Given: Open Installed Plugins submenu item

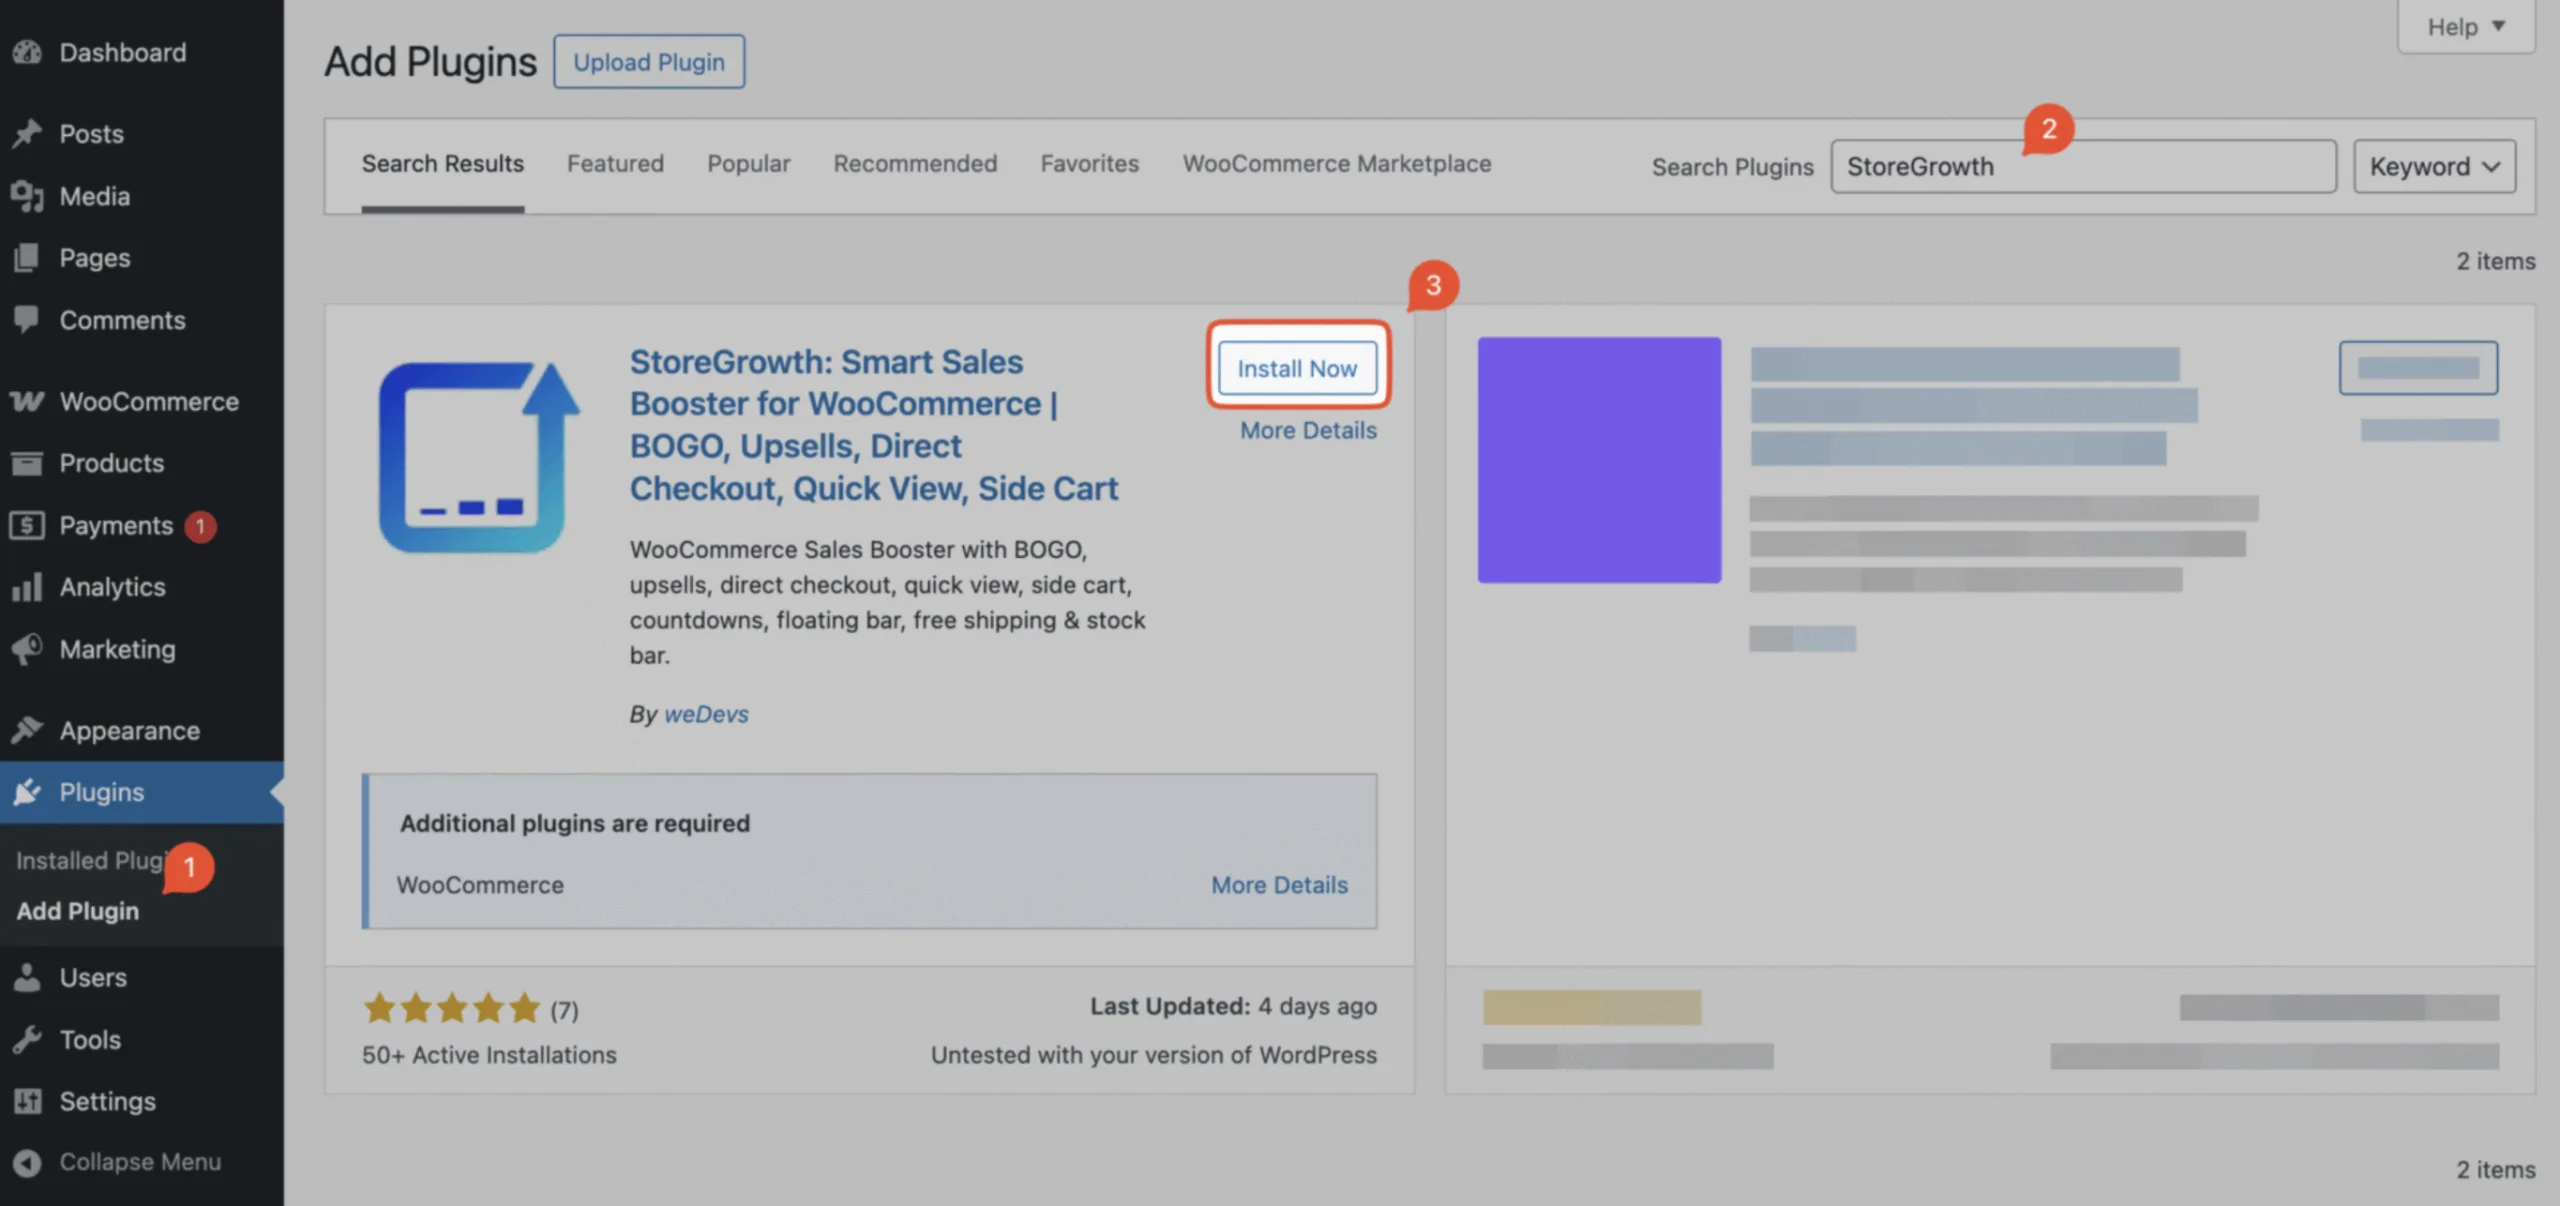Looking at the screenshot, I should [x=90, y=860].
